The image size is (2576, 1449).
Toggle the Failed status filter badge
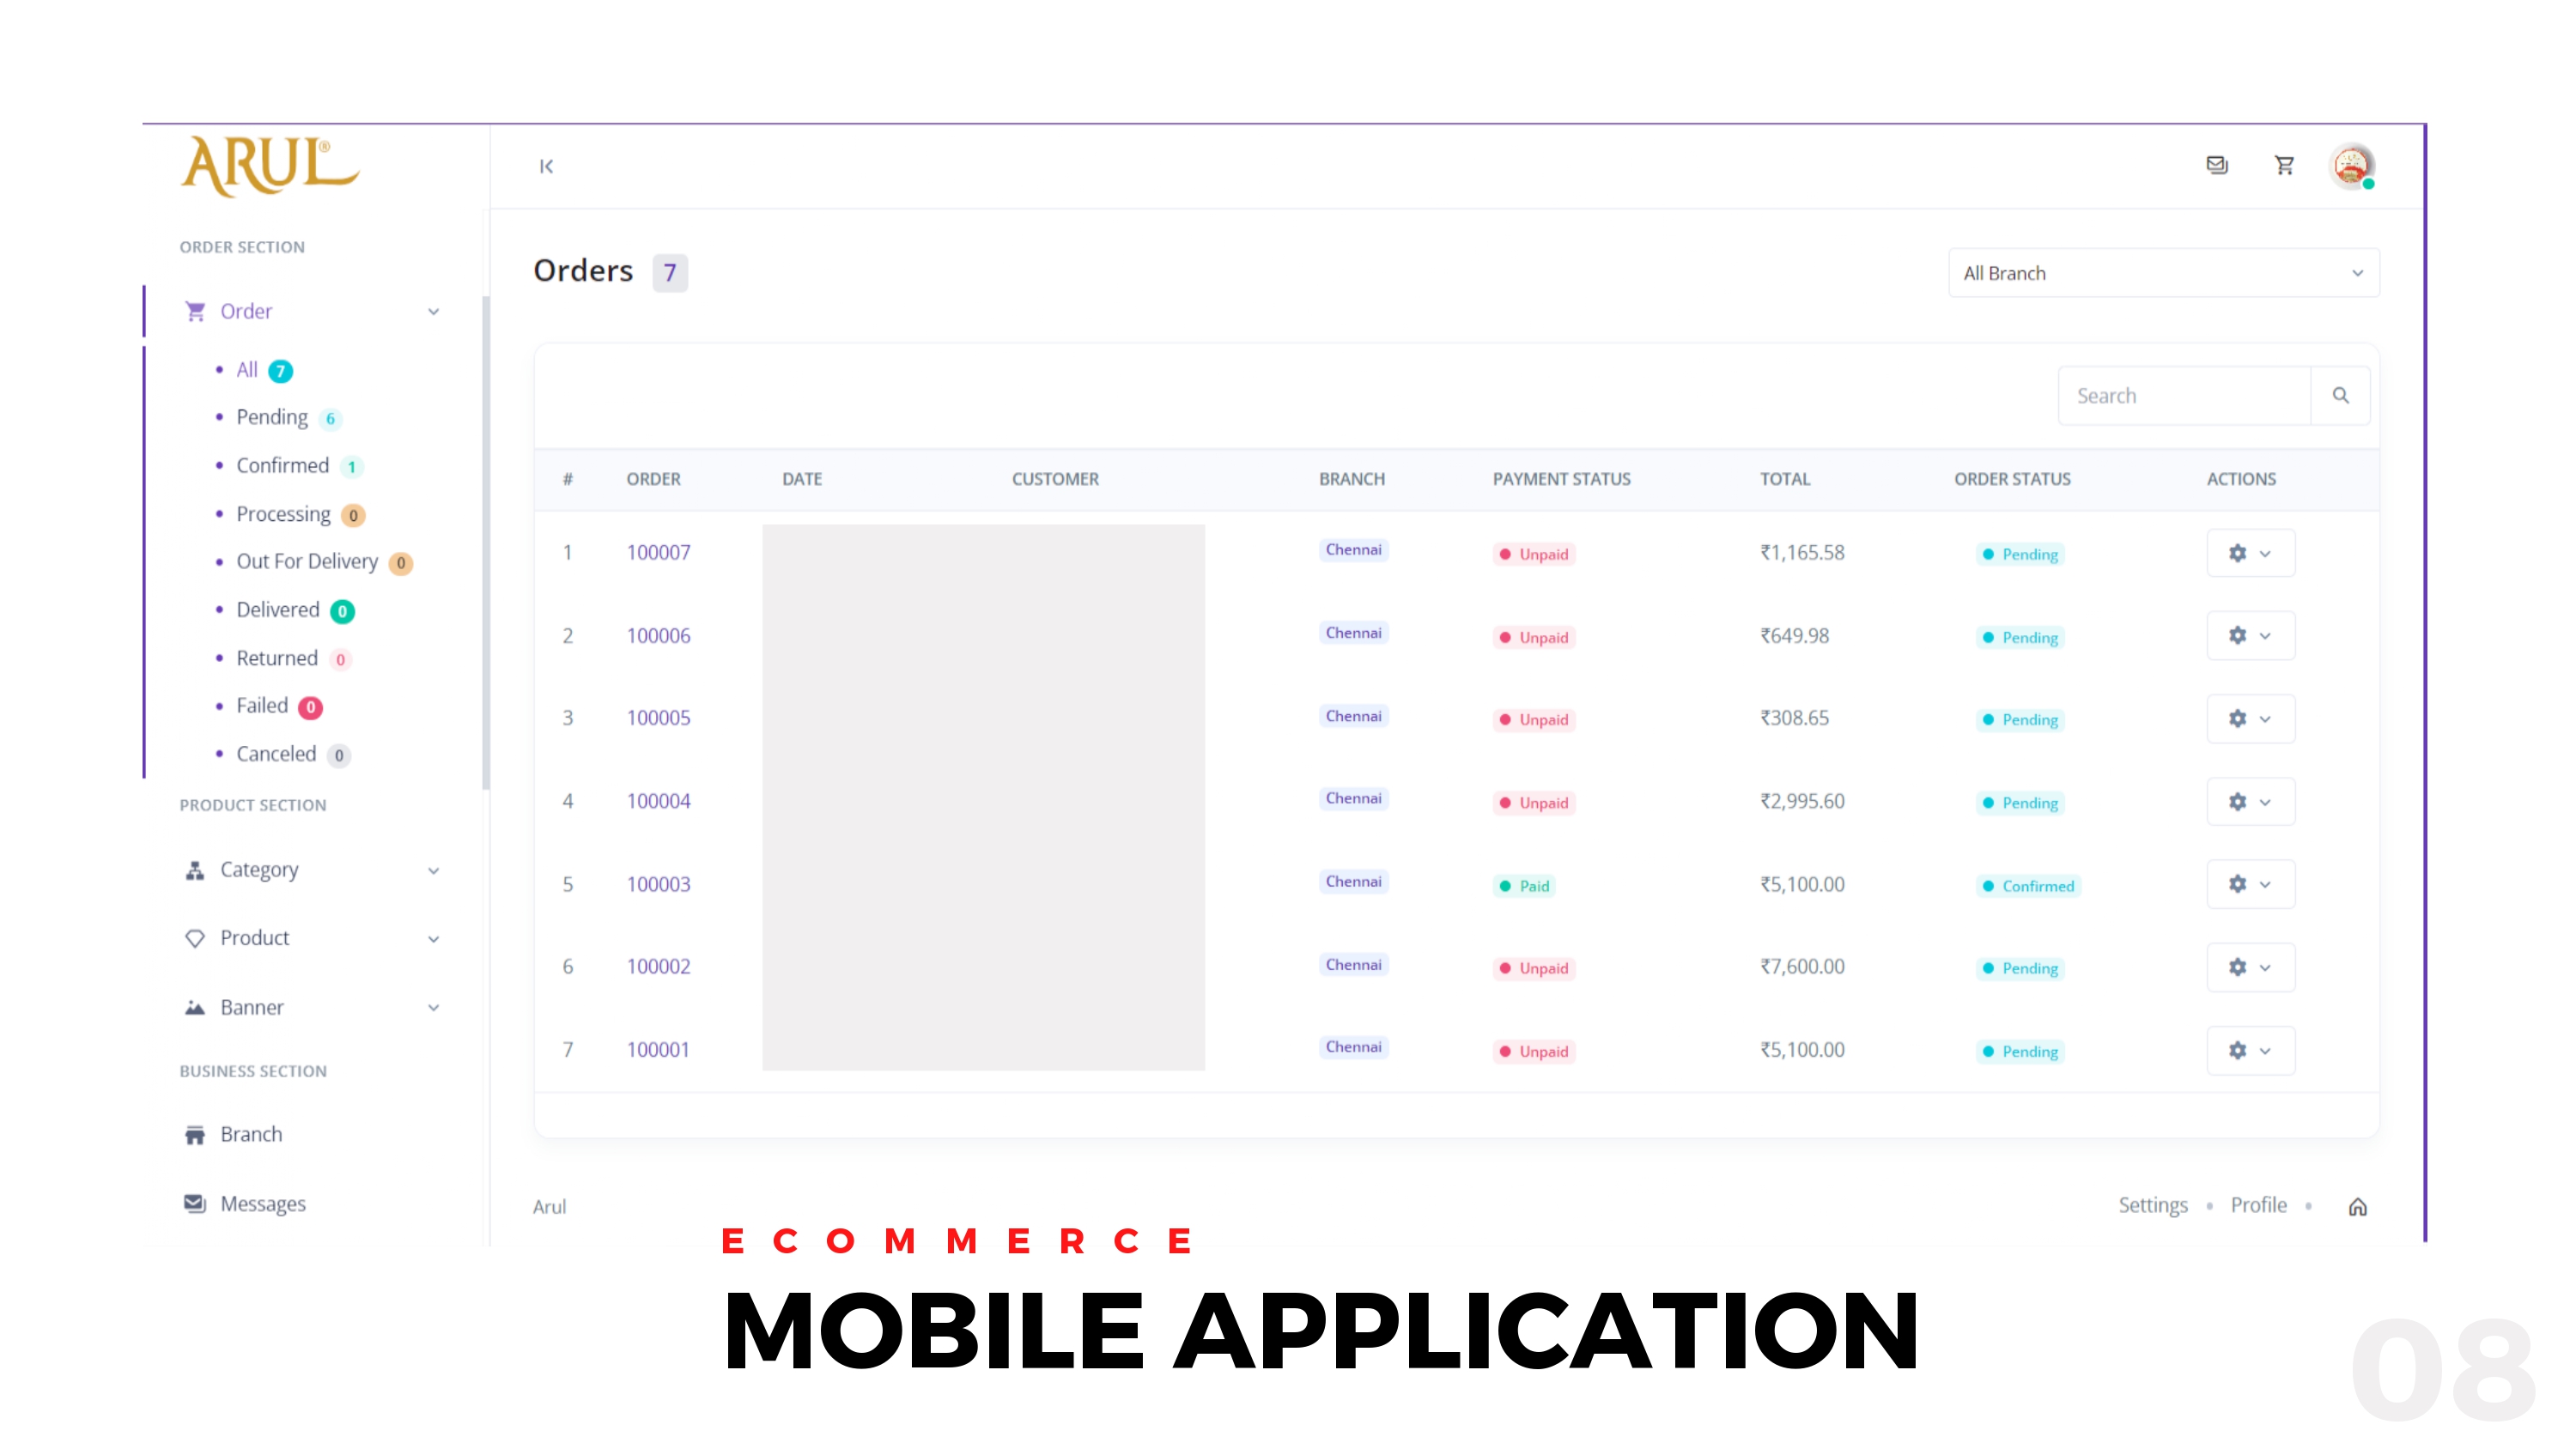pyautogui.click(x=310, y=706)
